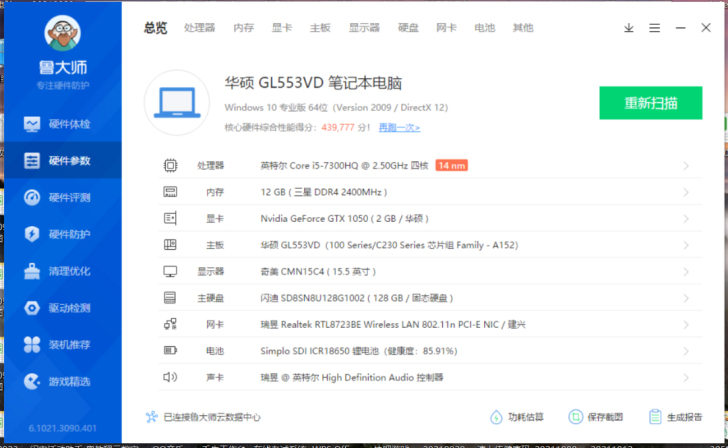Open 装机推荐 section
This screenshot has height=448, width=728.
click(x=63, y=344)
